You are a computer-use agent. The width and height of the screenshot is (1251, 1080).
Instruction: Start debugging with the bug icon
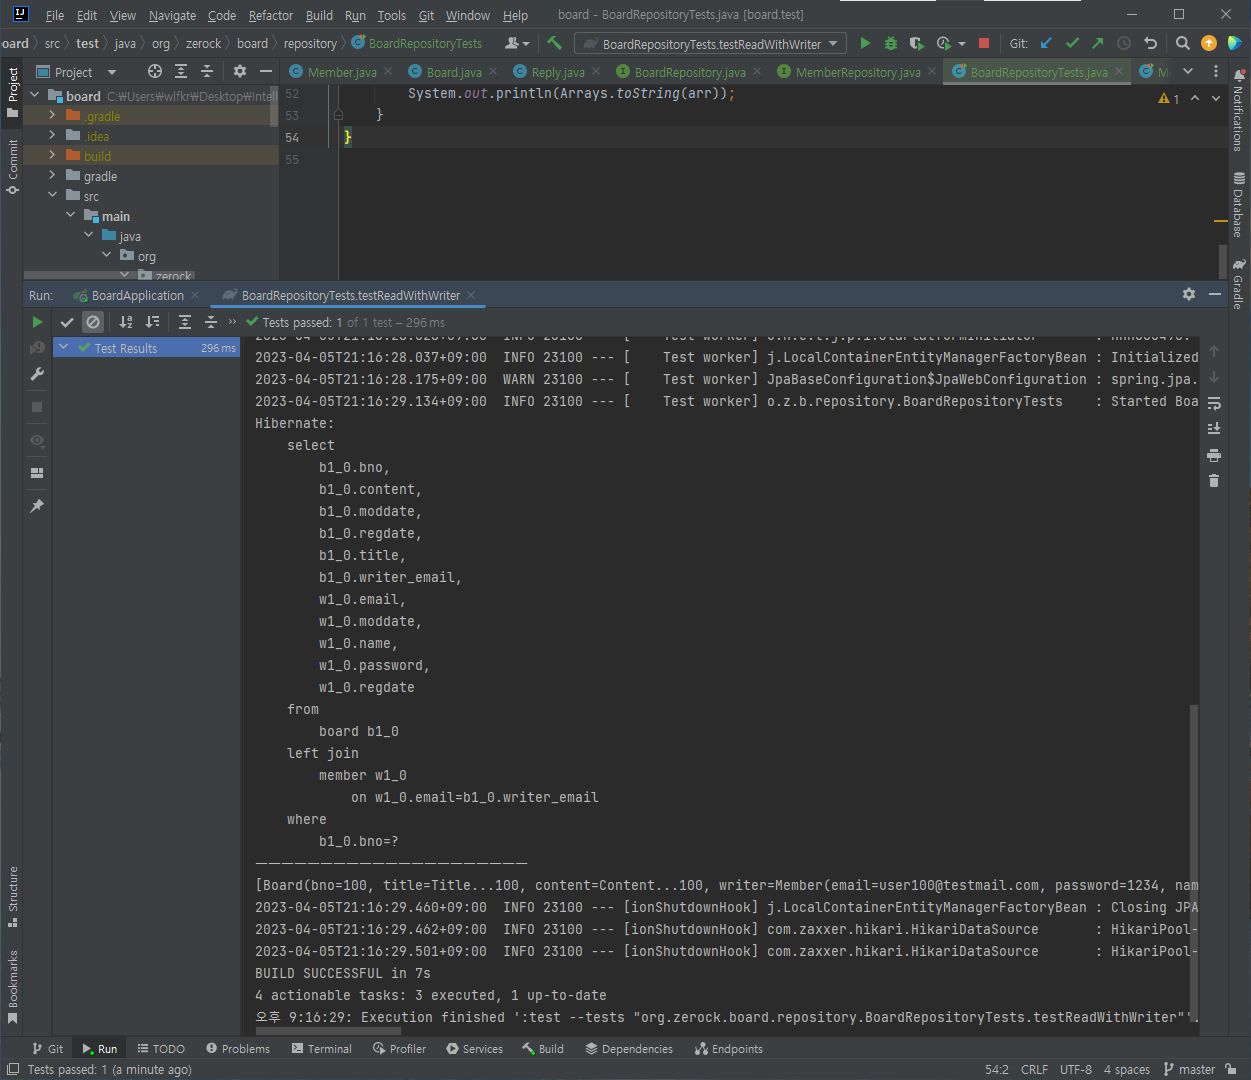pos(891,43)
